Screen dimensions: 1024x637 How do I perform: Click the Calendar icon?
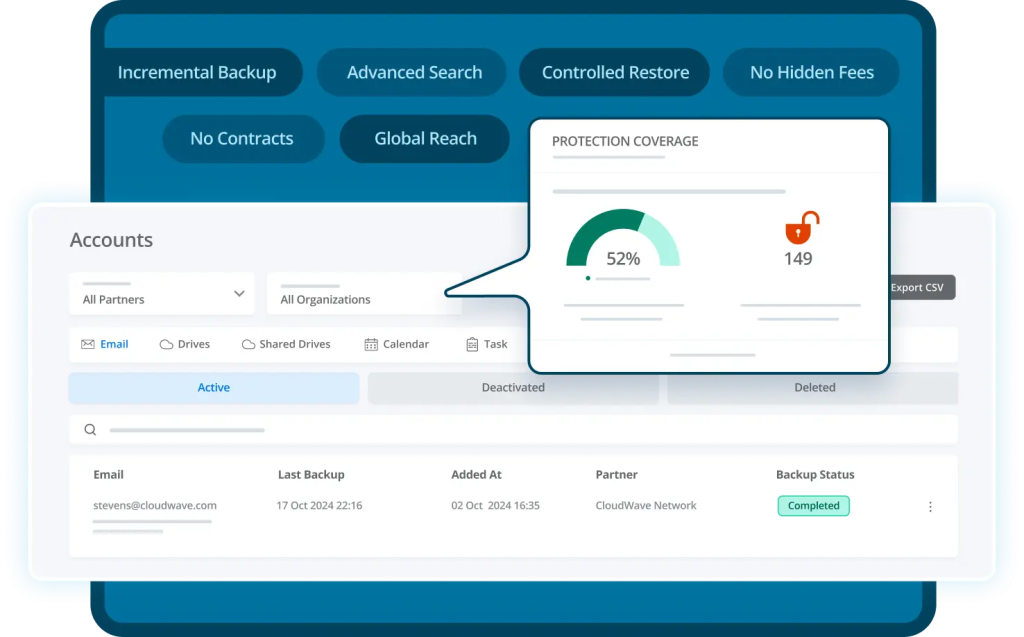(x=371, y=344)
